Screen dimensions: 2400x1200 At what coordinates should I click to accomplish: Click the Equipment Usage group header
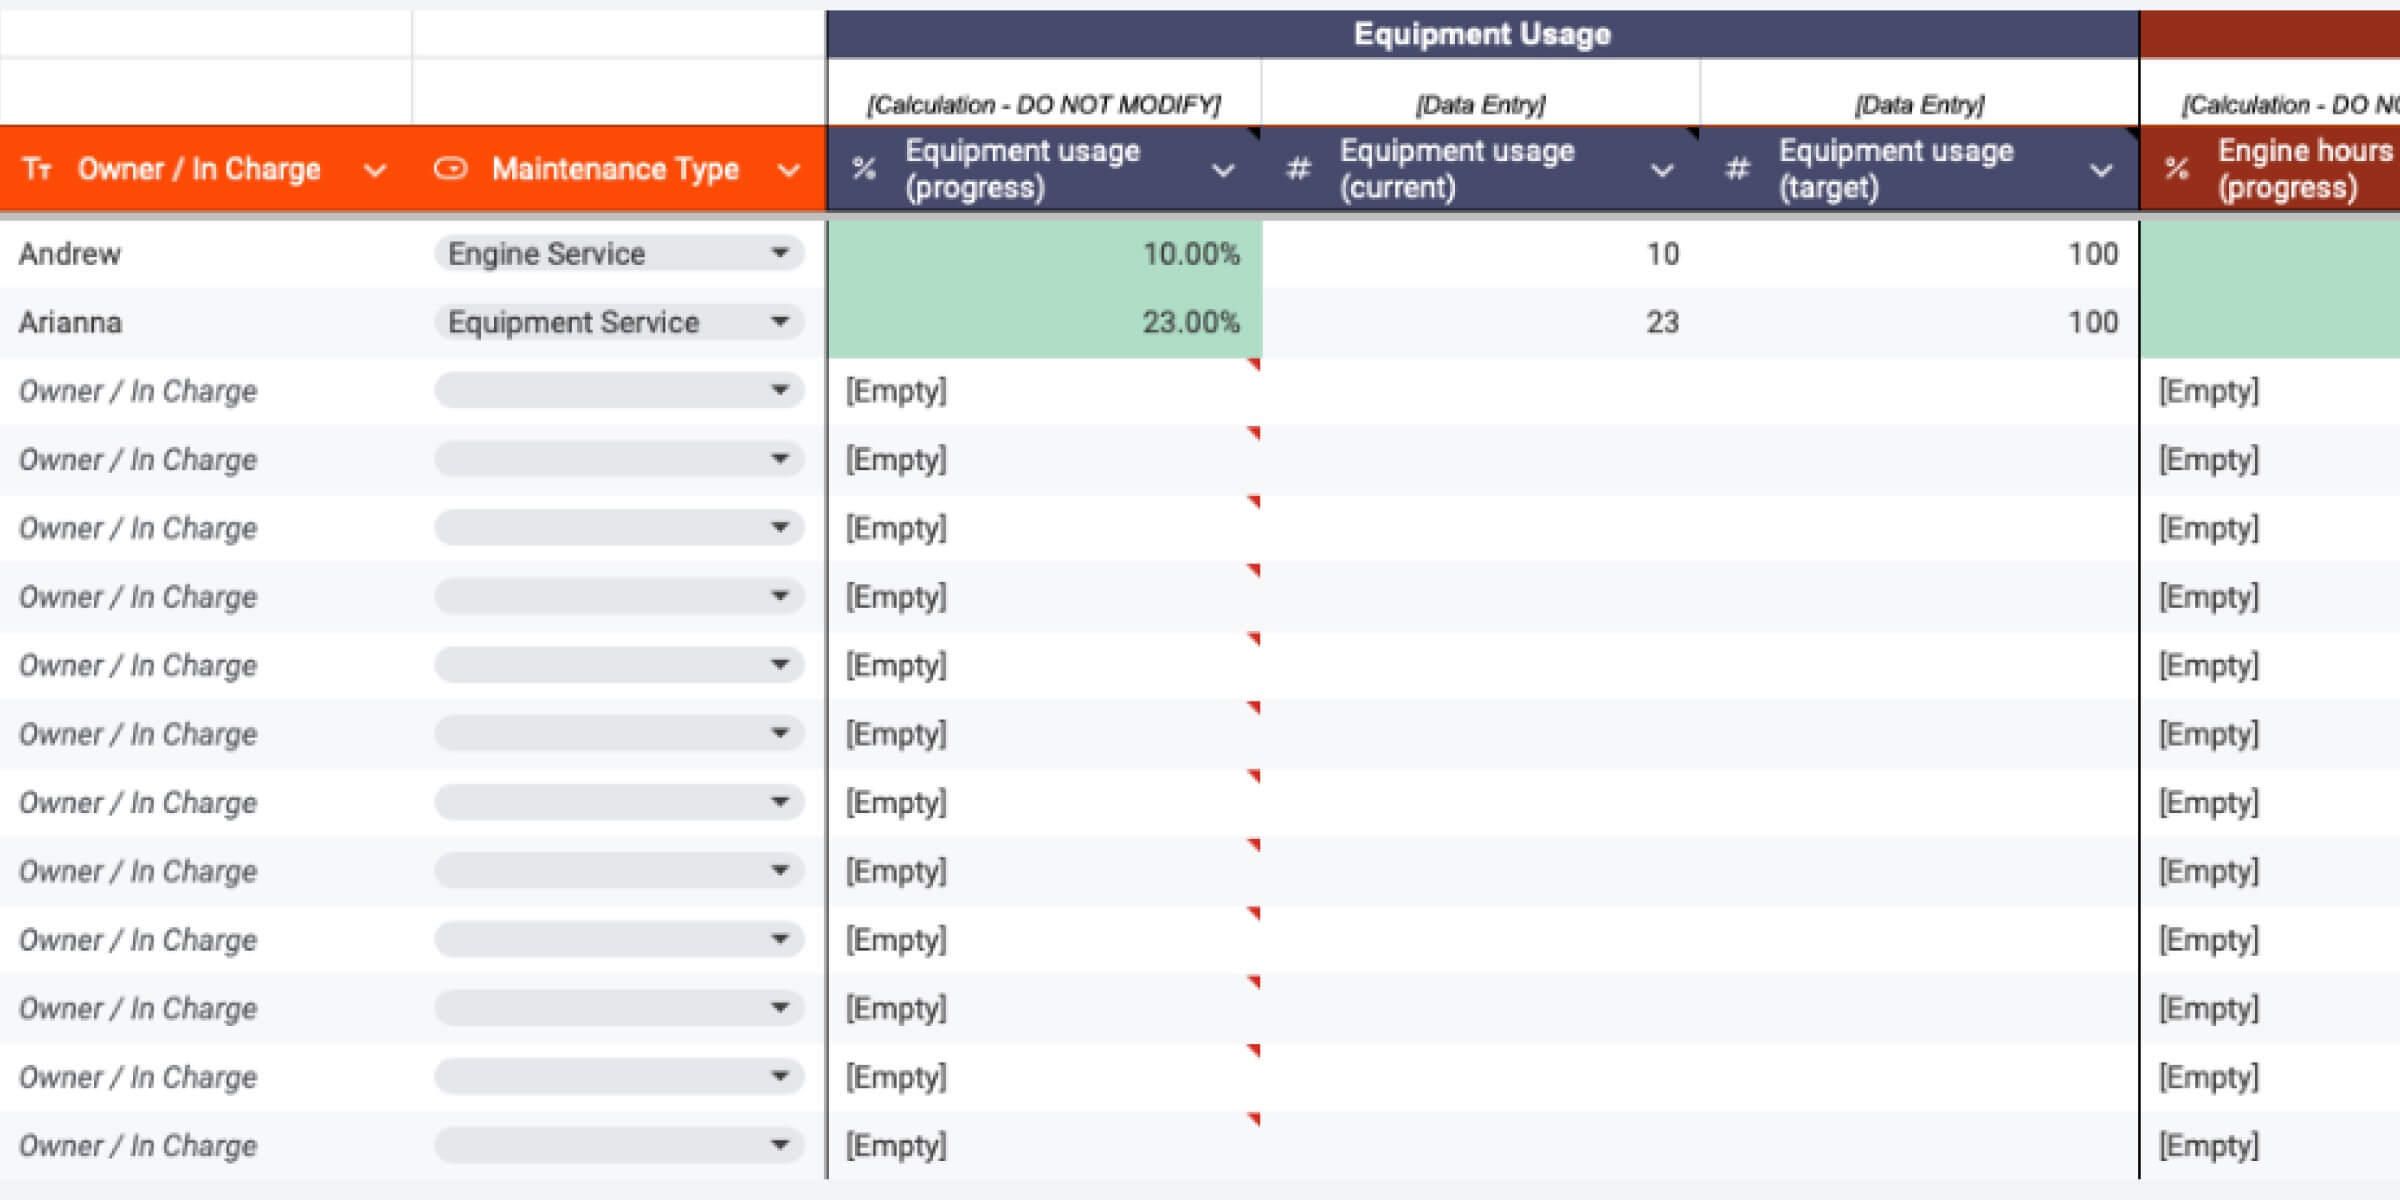tap(1482, 33)
